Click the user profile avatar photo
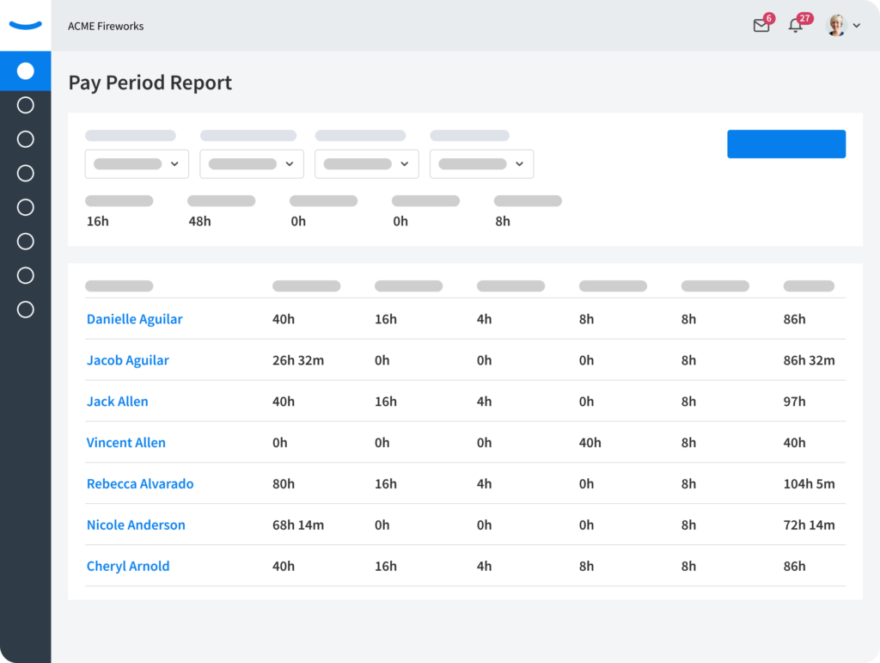The width and height of the screenshot is (880, 663). coord(836,25)
